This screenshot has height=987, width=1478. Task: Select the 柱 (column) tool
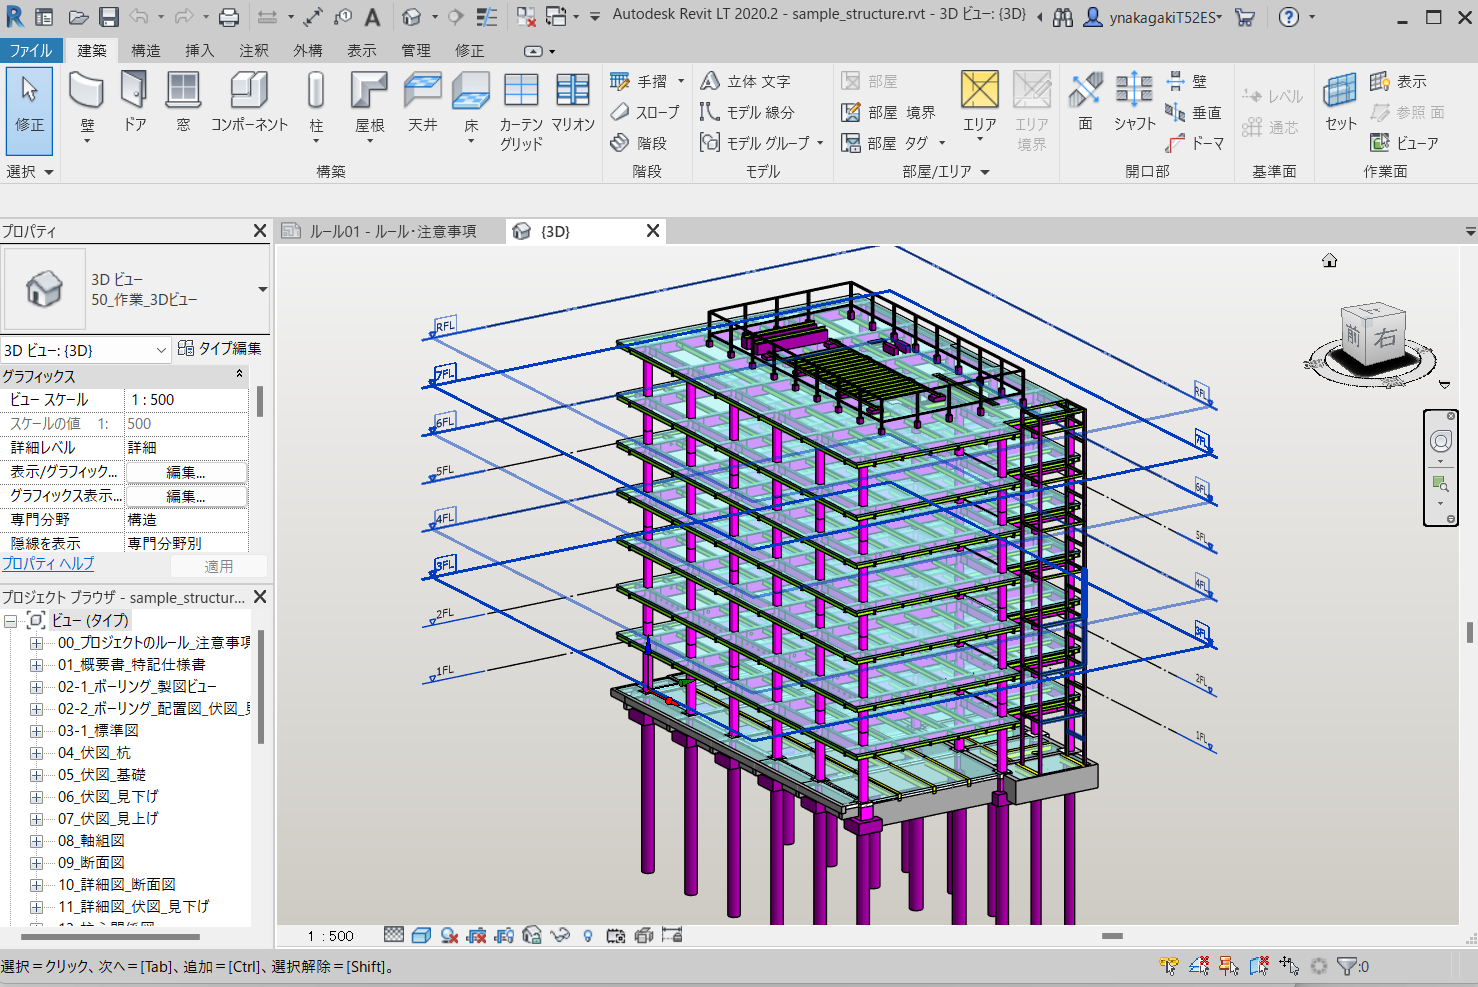click(x=316, y=109)
